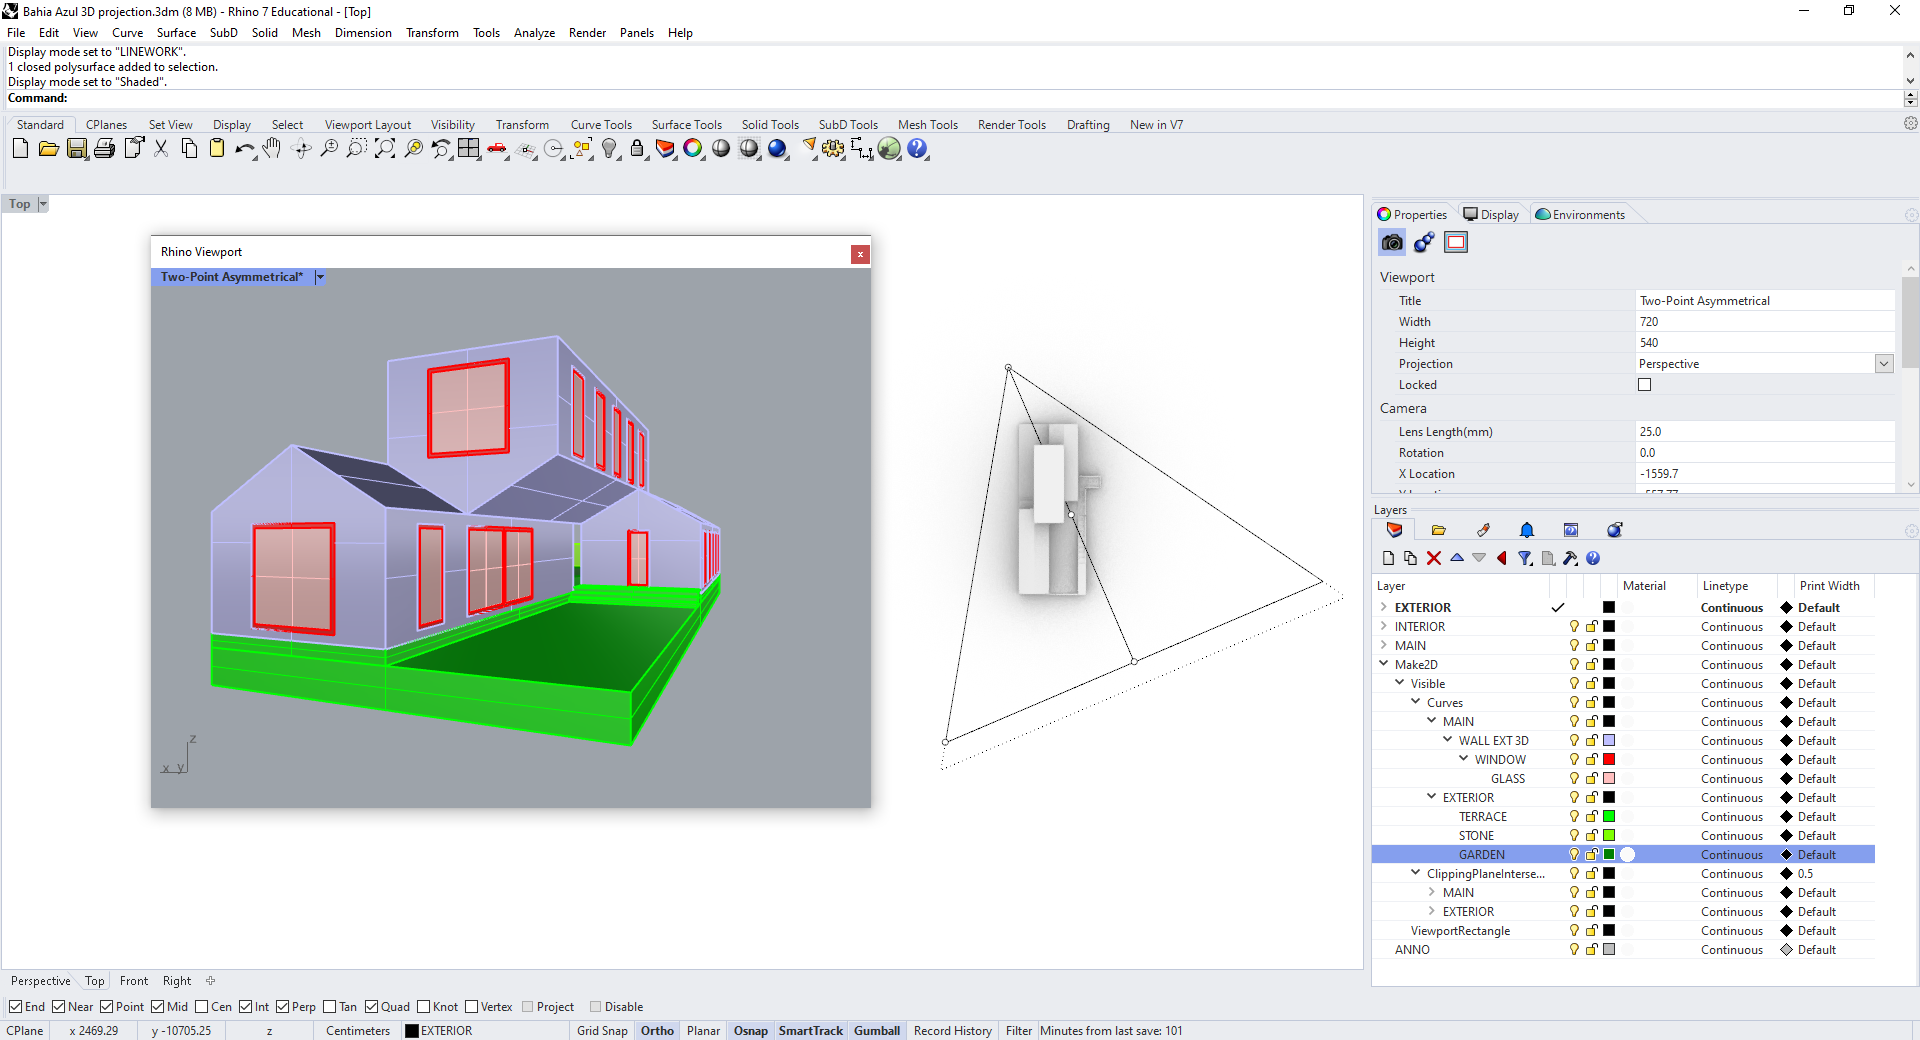Click the Perspective viewport tab at bottom
Screen dimensions: 1920x1040
point(41,981)
